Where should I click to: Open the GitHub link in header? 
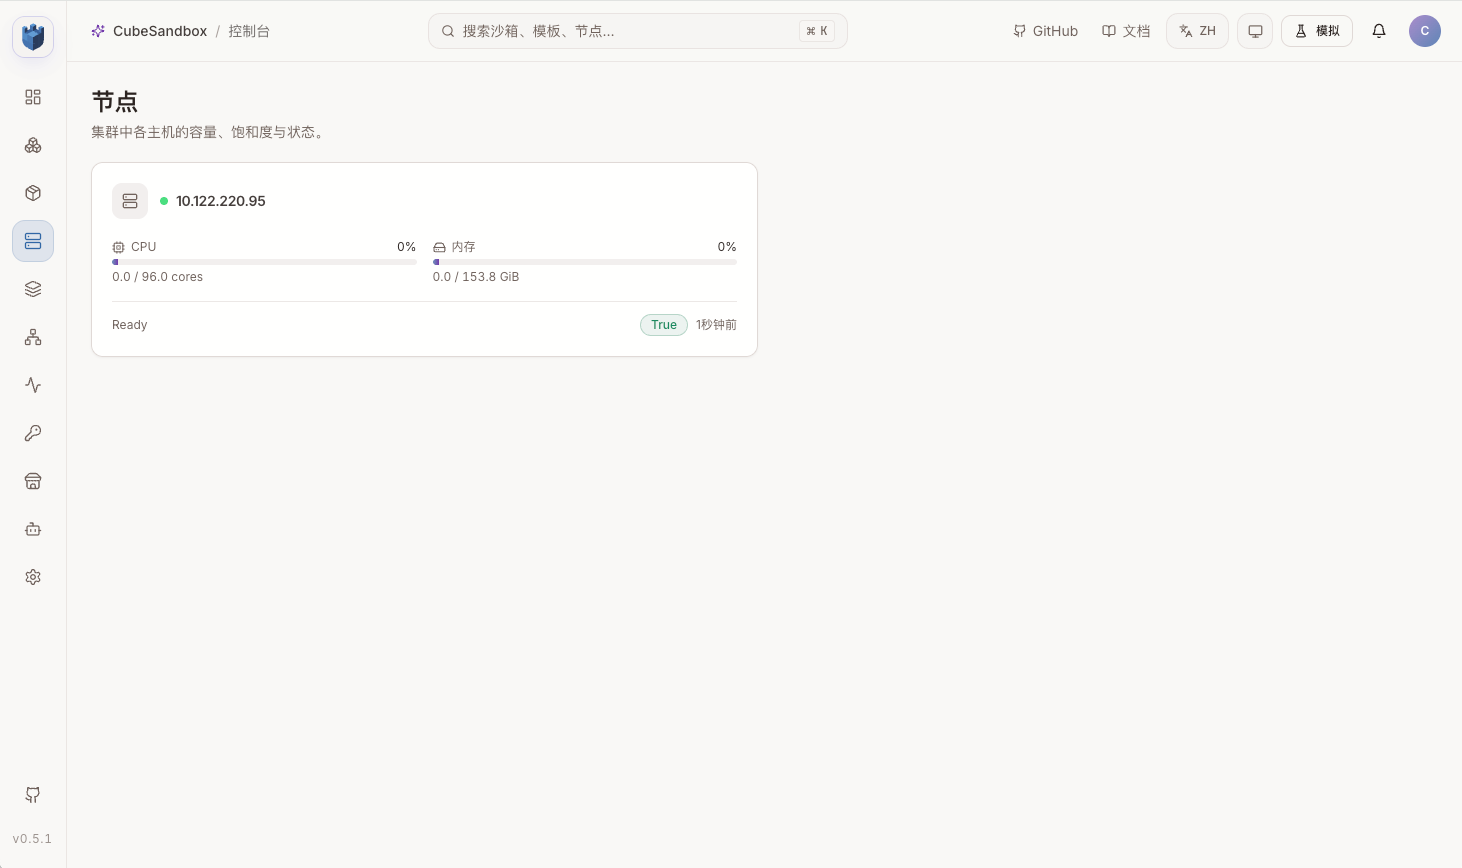(x=1045, y=31)
